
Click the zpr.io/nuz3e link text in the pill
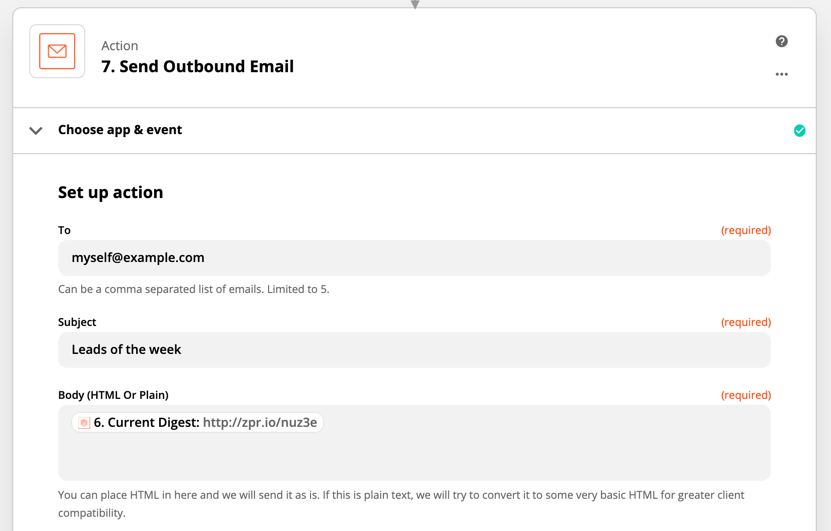tap(260, 422)
